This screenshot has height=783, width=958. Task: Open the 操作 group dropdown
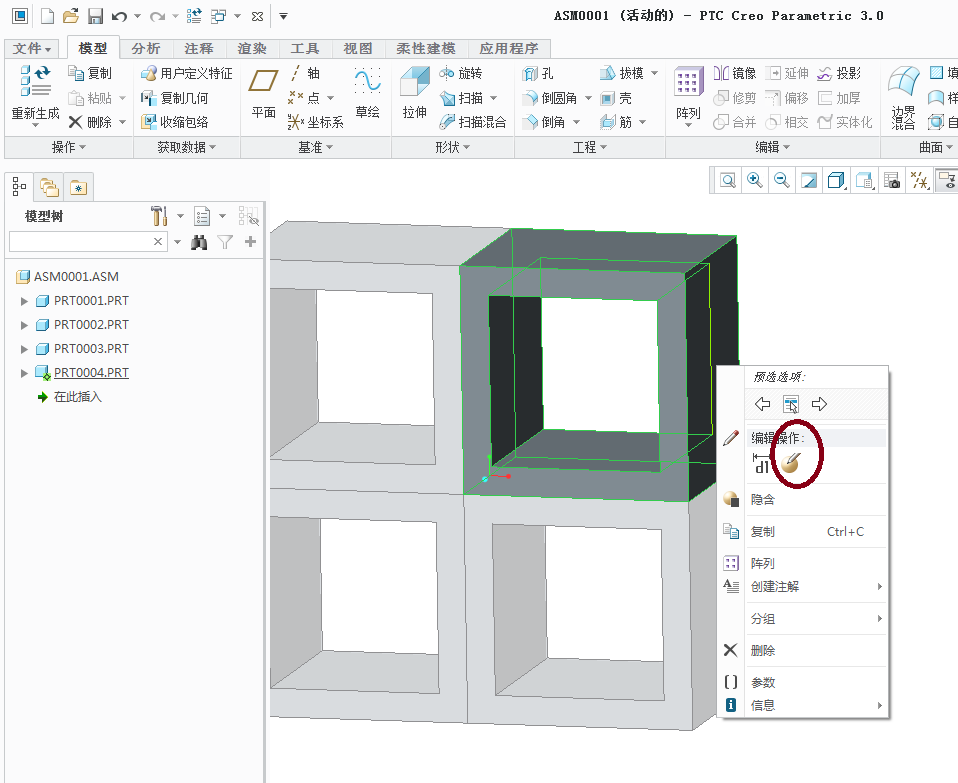point(69,147)
